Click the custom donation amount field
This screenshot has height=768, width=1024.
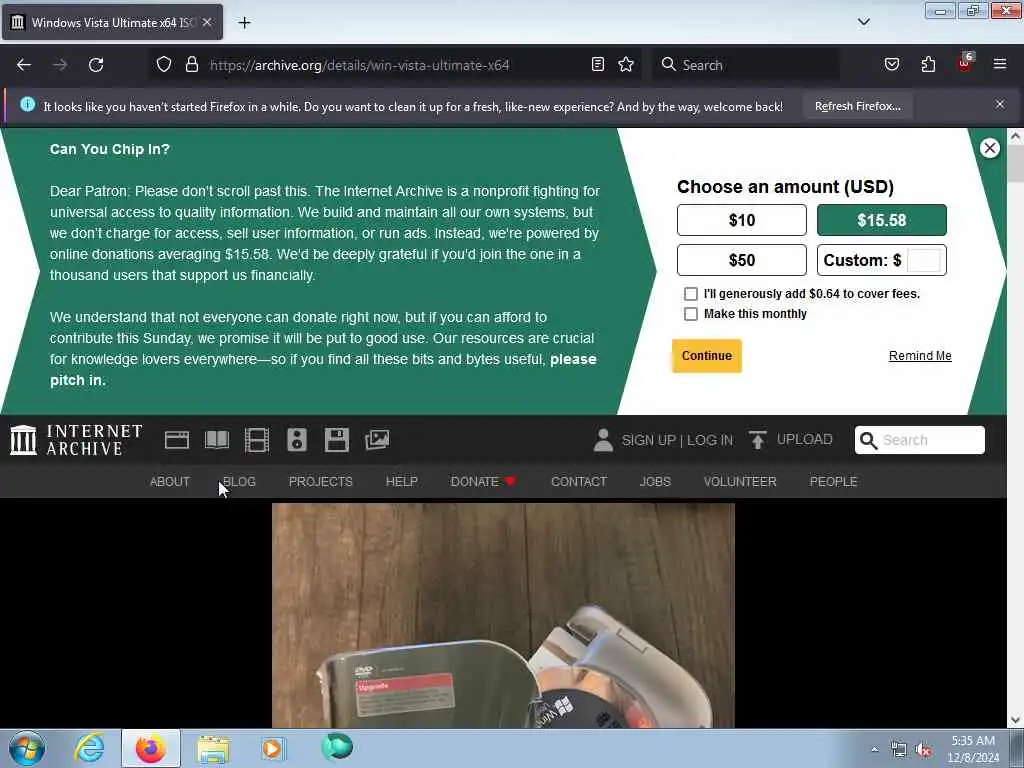(x=924, y=260)
